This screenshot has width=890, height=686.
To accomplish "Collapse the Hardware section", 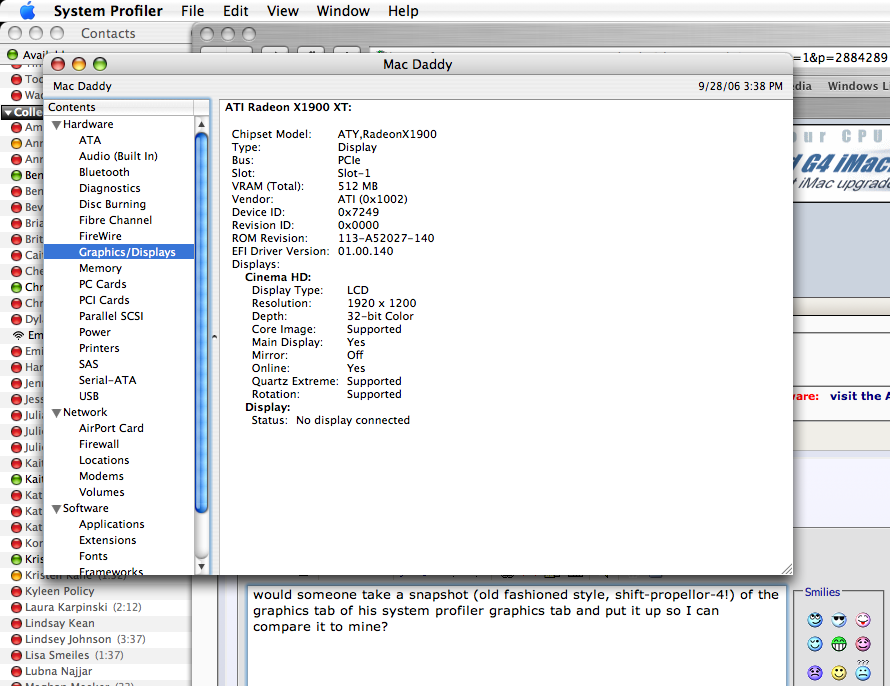I will click(x=56, y=125).
